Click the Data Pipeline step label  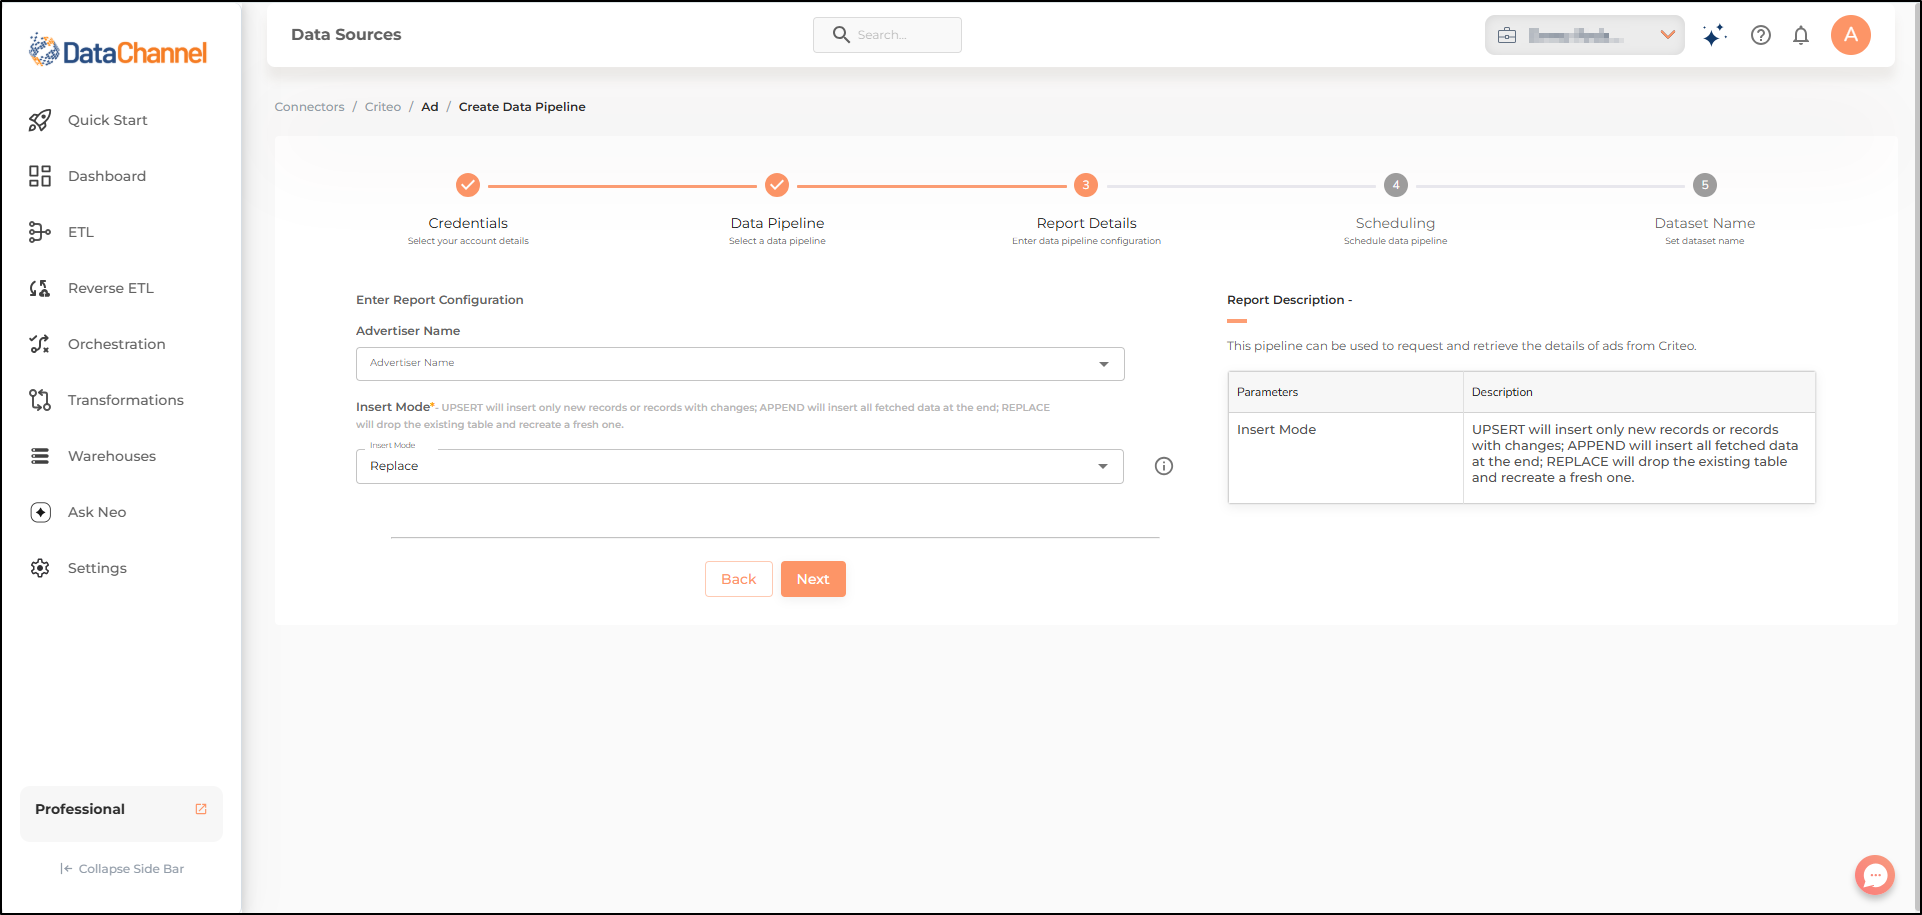pyautogui.click(x=777, y=223)
